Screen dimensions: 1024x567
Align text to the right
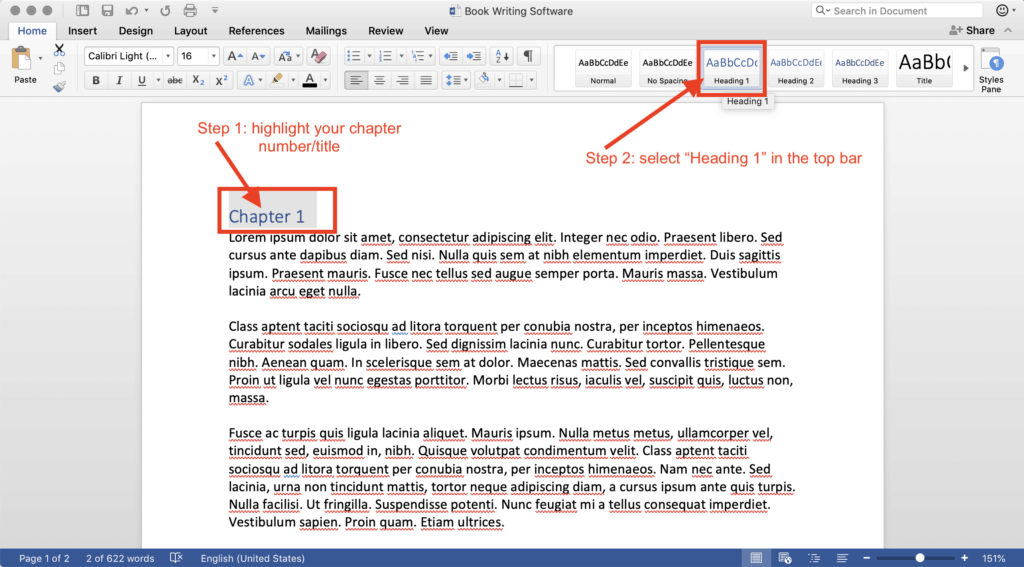click(x=402, y=80)
